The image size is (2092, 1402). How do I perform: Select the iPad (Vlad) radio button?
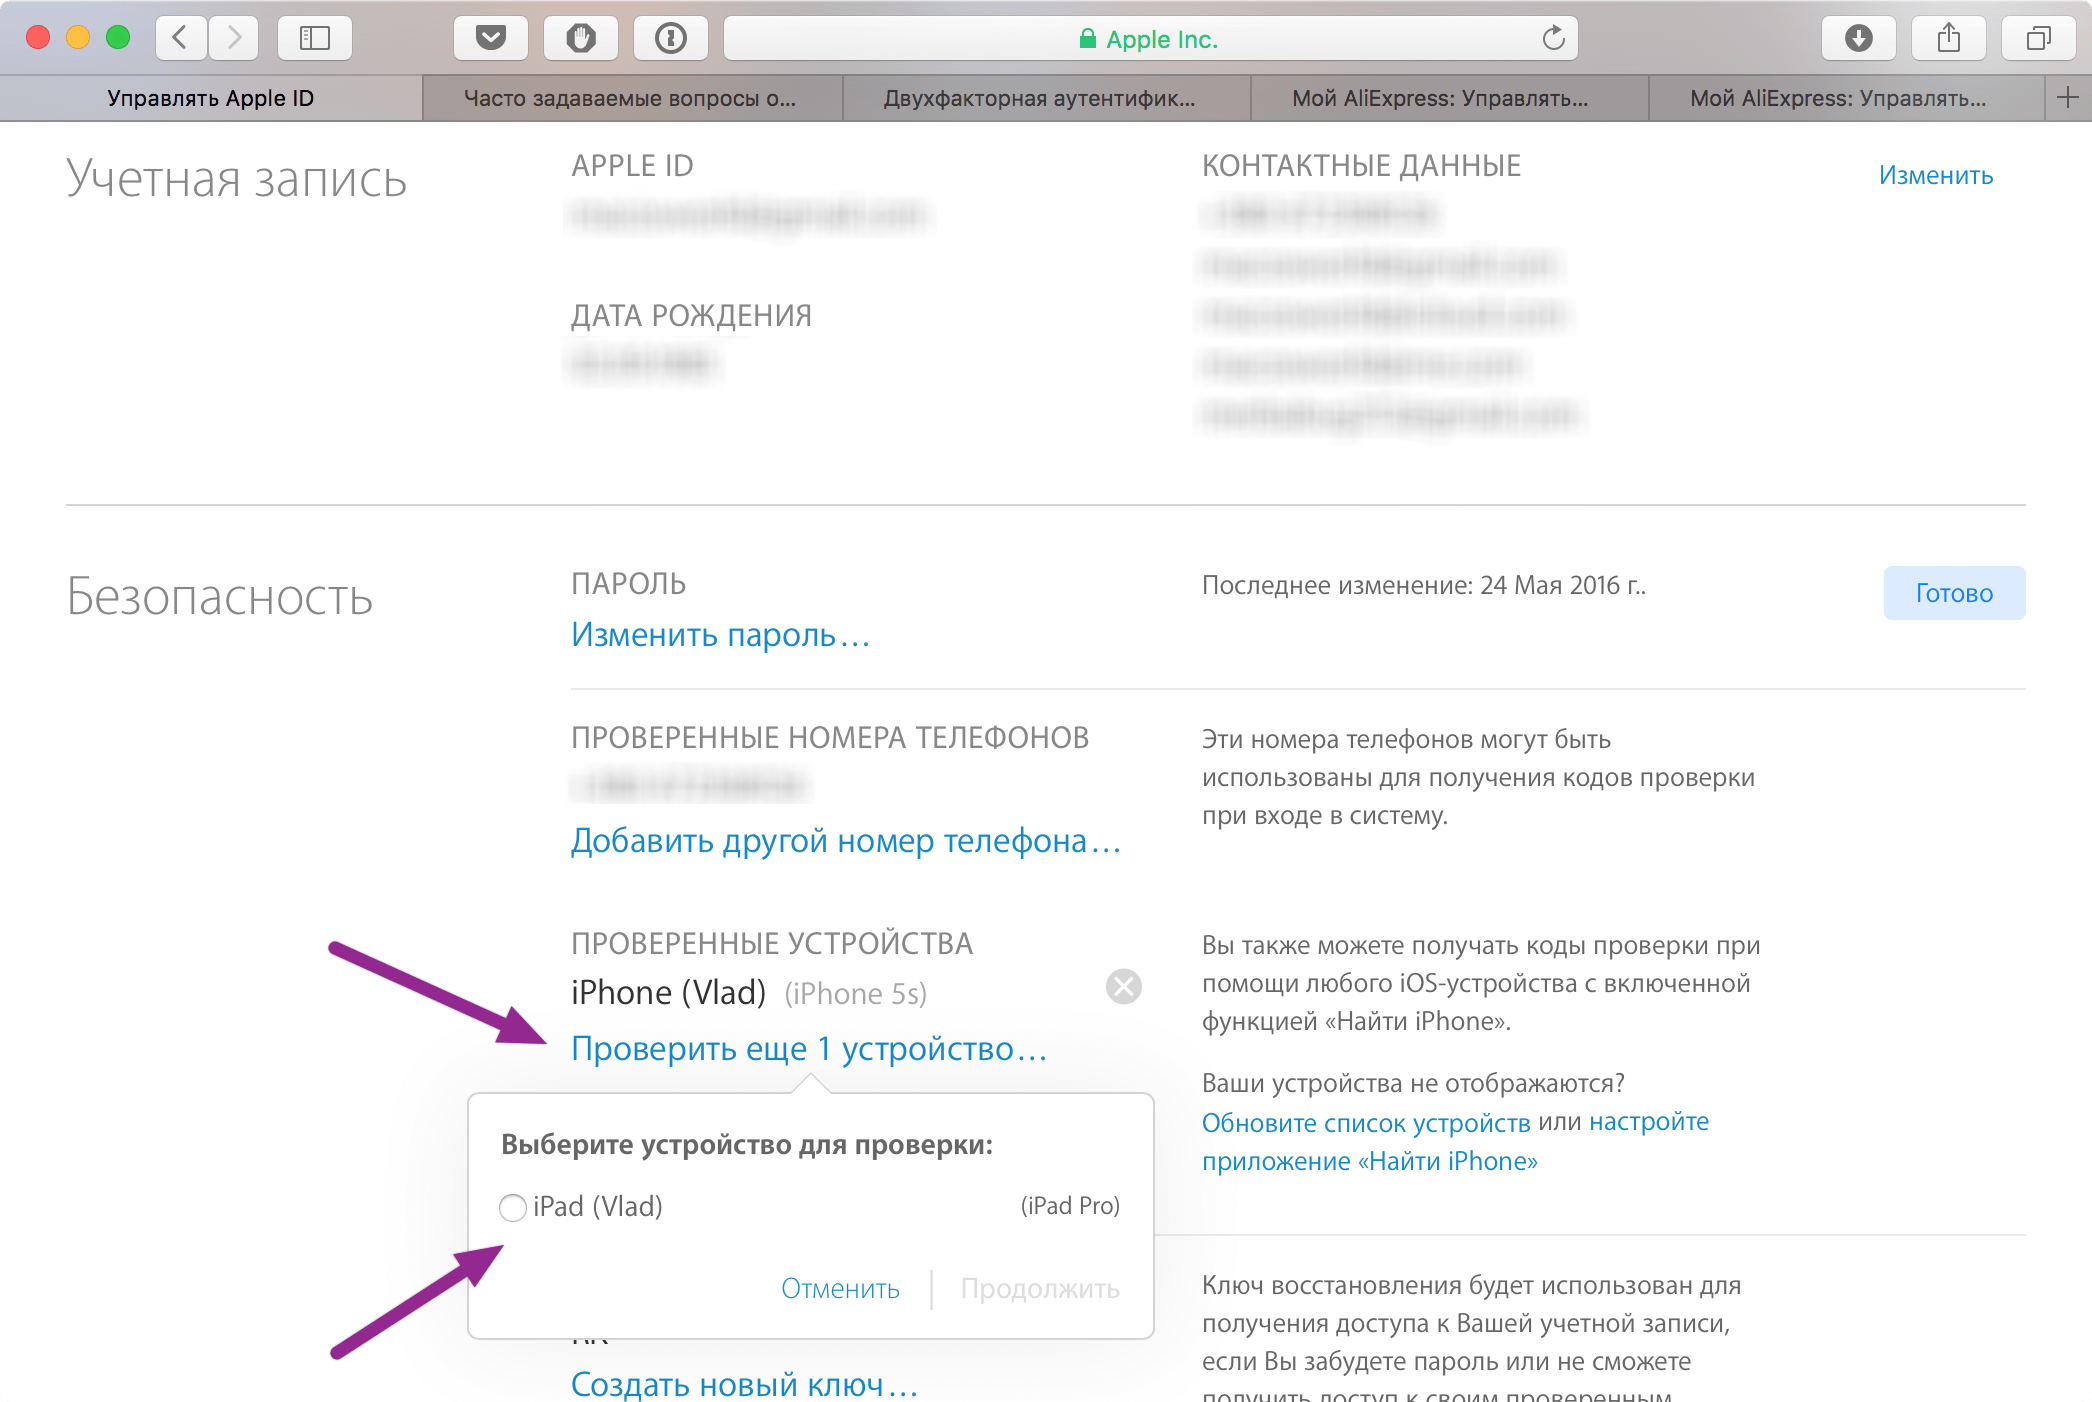tap(513, 1208)
